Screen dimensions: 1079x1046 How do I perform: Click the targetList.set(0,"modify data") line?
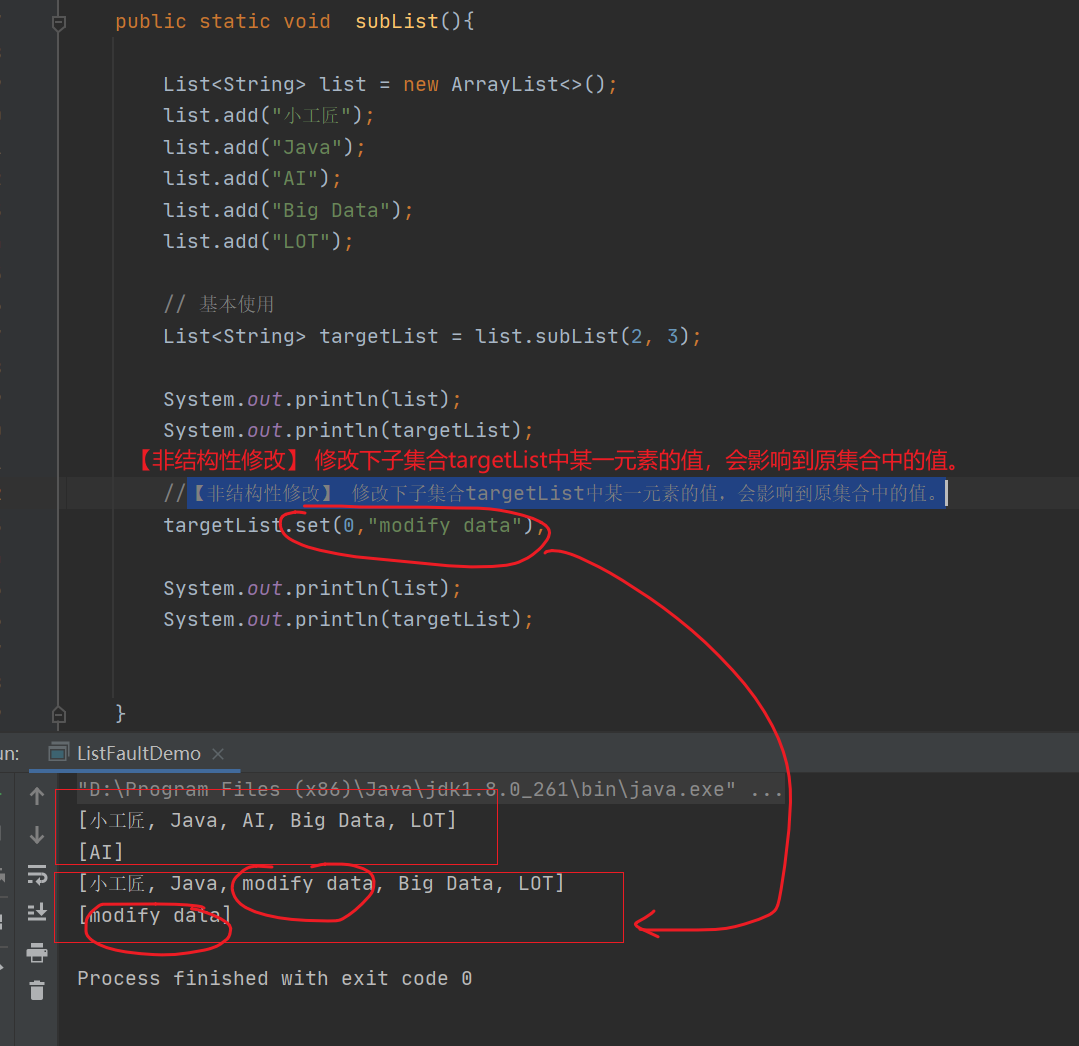(x=354, y=526)
